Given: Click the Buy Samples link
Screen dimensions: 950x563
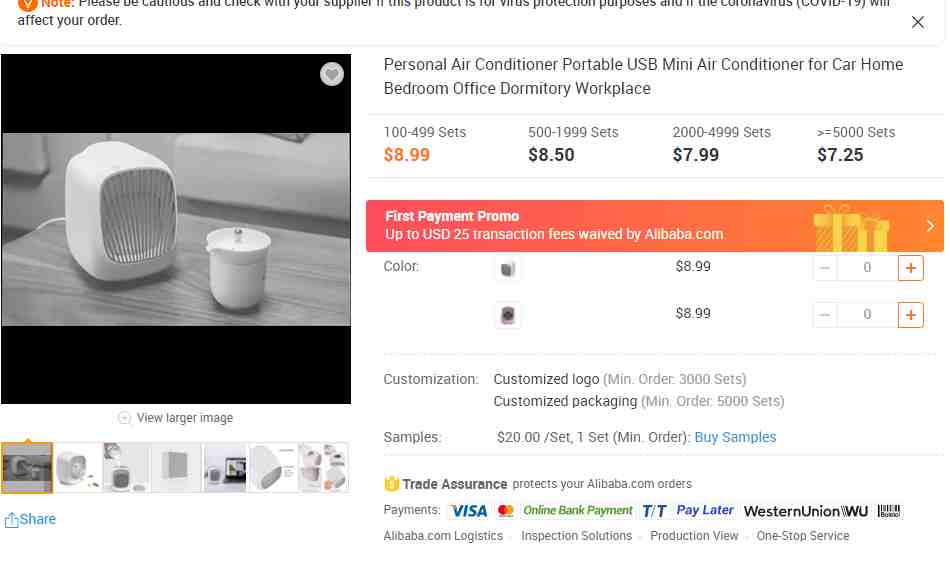Looking at the screenshot, I should click(x=735, y=437).
